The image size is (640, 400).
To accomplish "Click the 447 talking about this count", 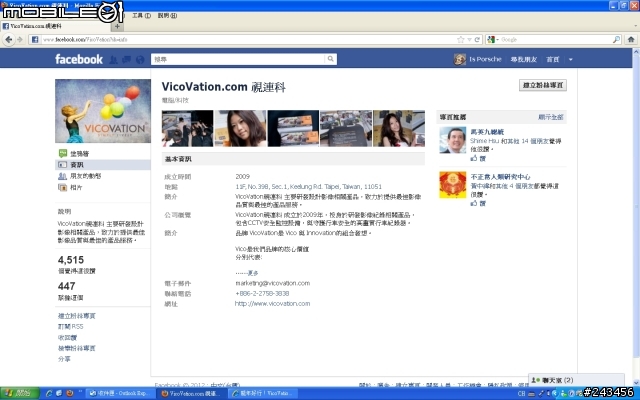I will tap(67, 286).
